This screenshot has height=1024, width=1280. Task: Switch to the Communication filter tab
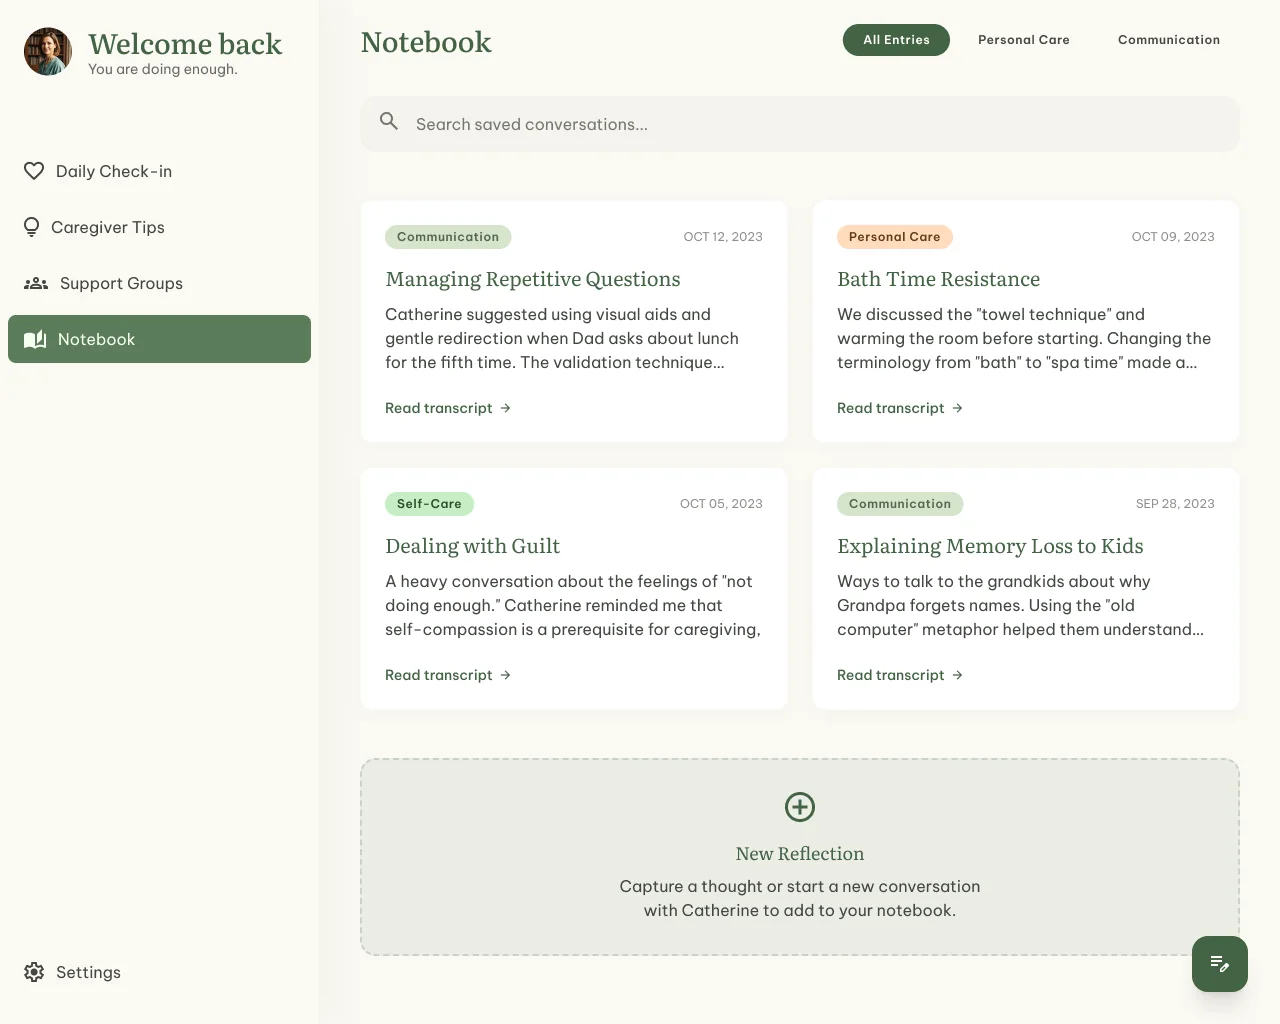(x=1169, y=40)
